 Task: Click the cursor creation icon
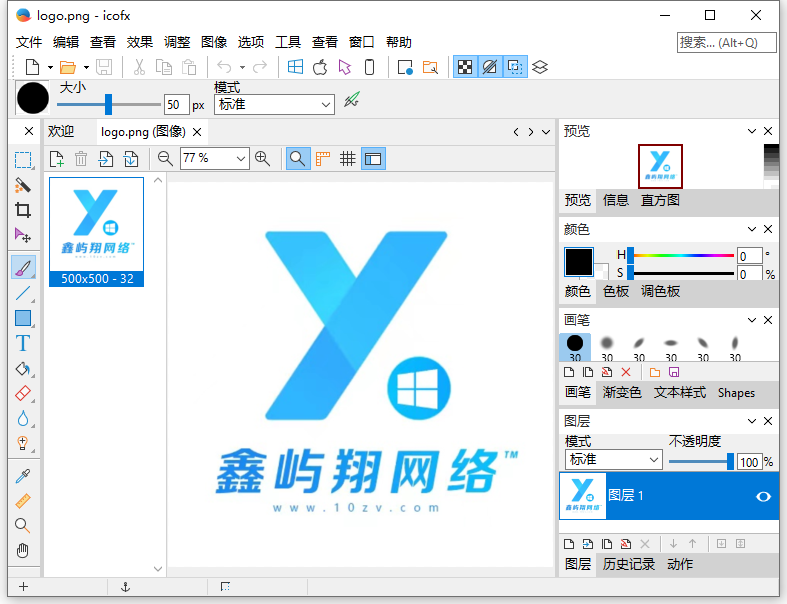click(345, 67)
